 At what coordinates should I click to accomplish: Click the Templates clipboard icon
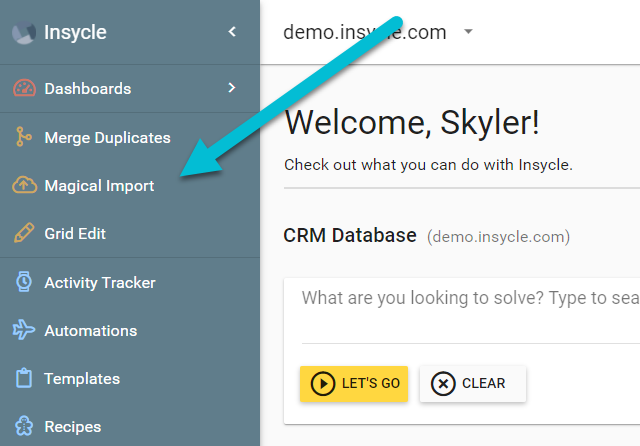24,378
